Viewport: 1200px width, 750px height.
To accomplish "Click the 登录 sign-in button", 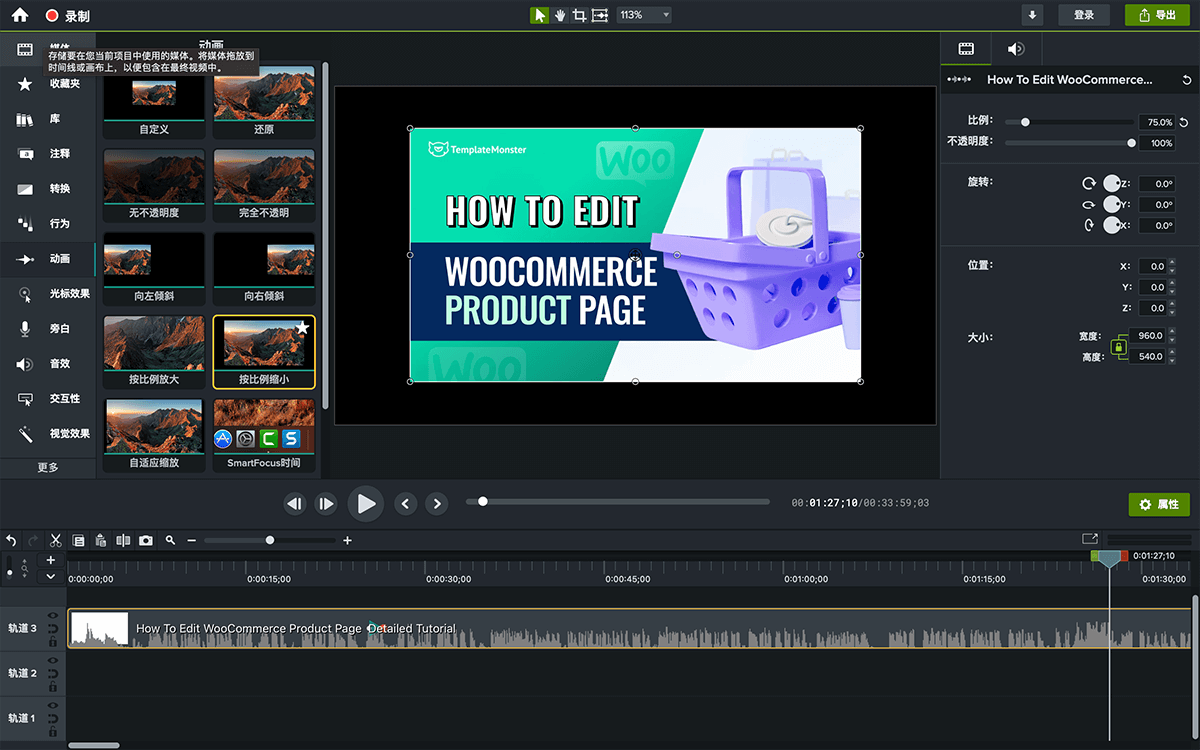I will 1084,15.
